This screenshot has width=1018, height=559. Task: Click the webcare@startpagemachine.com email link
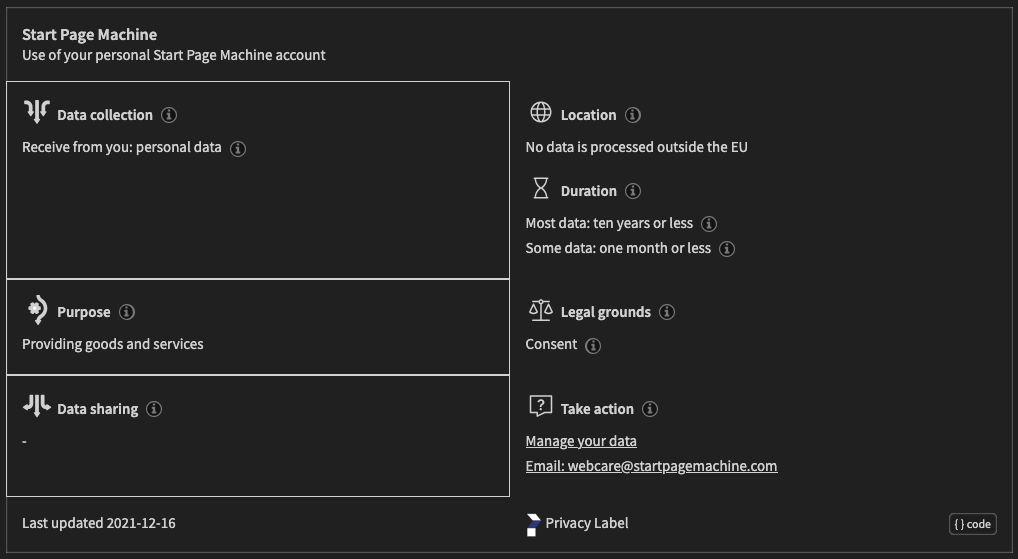(651, 466)
